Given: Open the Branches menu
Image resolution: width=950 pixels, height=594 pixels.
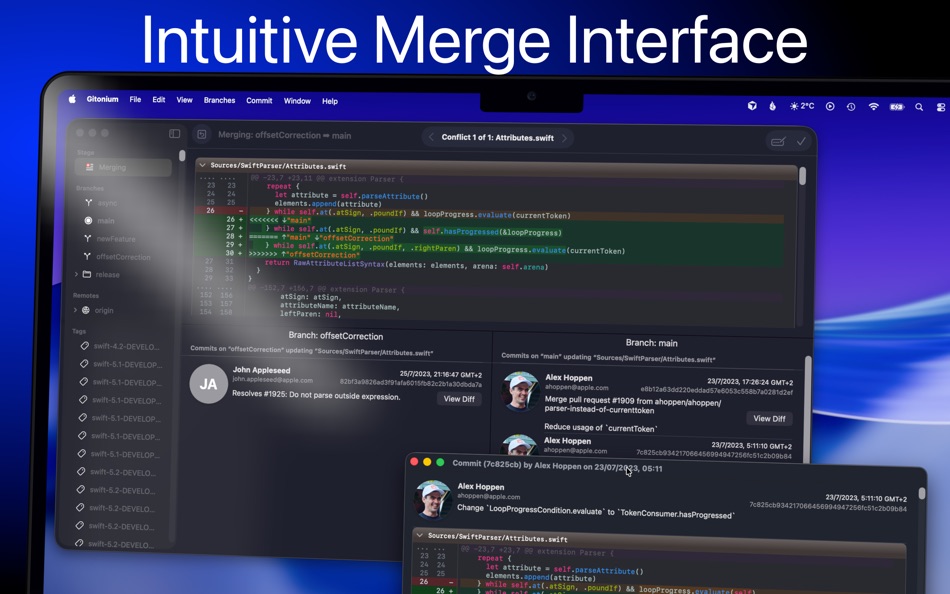Looking at the screenshot, I should click(219, 100).
